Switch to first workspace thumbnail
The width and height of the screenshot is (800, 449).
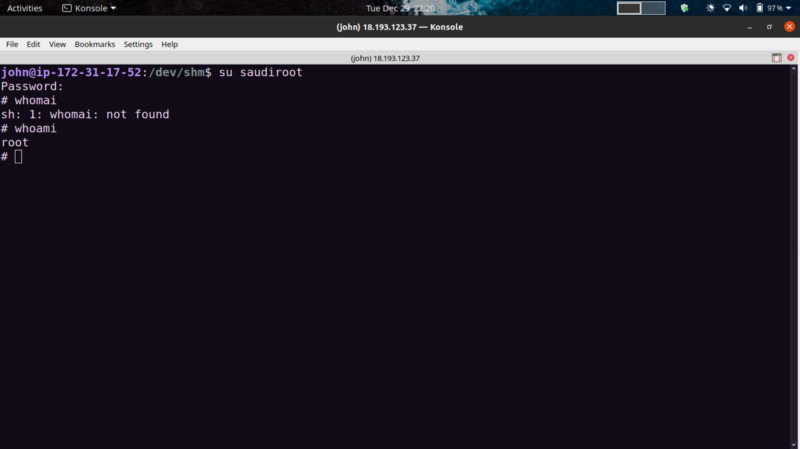point(629,8)
